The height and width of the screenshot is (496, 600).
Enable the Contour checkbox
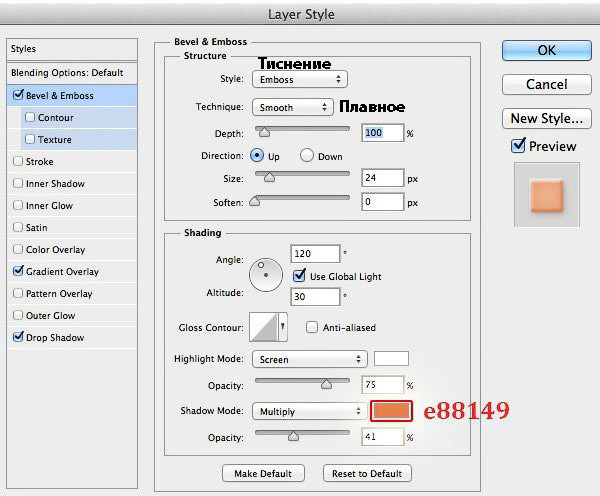pos(30,117)
